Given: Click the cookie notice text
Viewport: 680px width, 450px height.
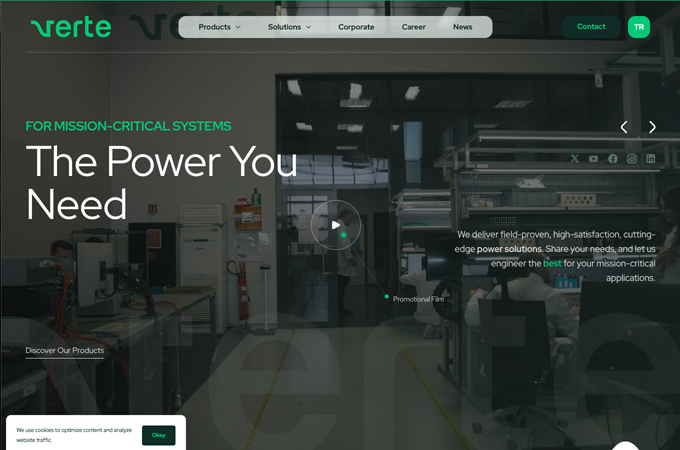Looking at the screenshot, I should point(74,435).
